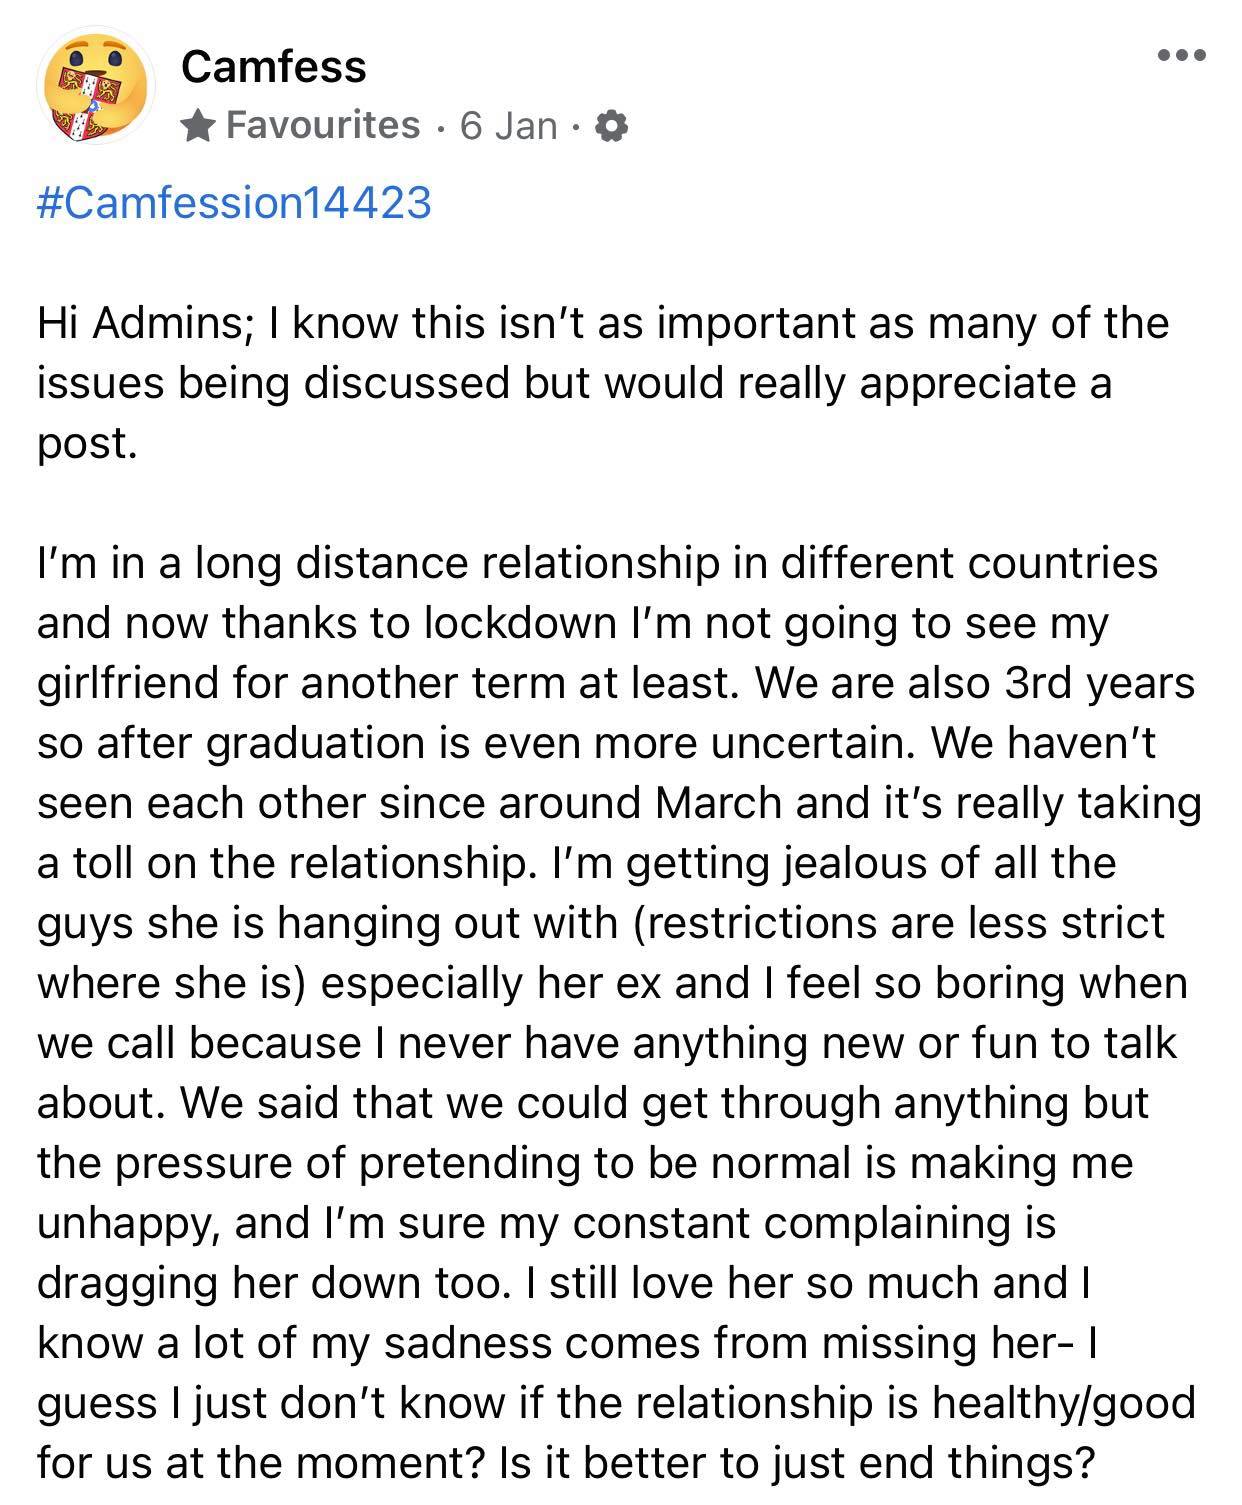Open the Camfess page name

[x=274, y=67]
